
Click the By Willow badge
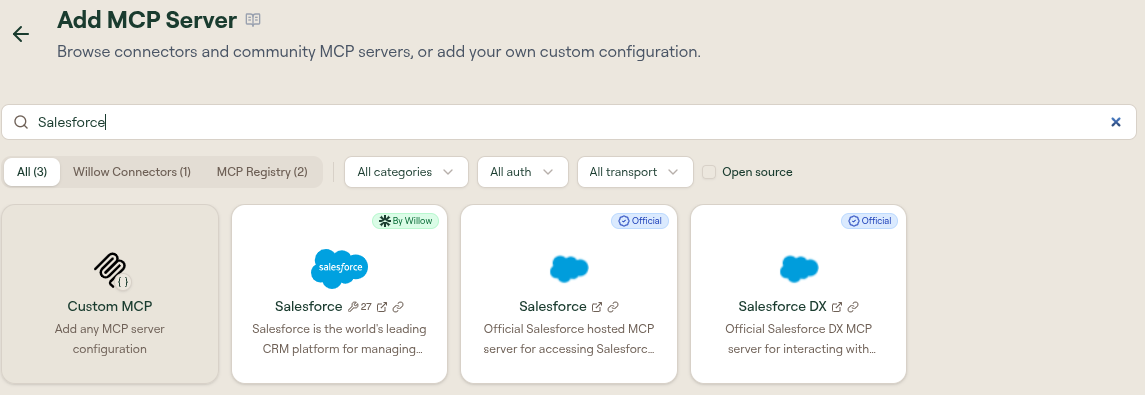[405, 220]
